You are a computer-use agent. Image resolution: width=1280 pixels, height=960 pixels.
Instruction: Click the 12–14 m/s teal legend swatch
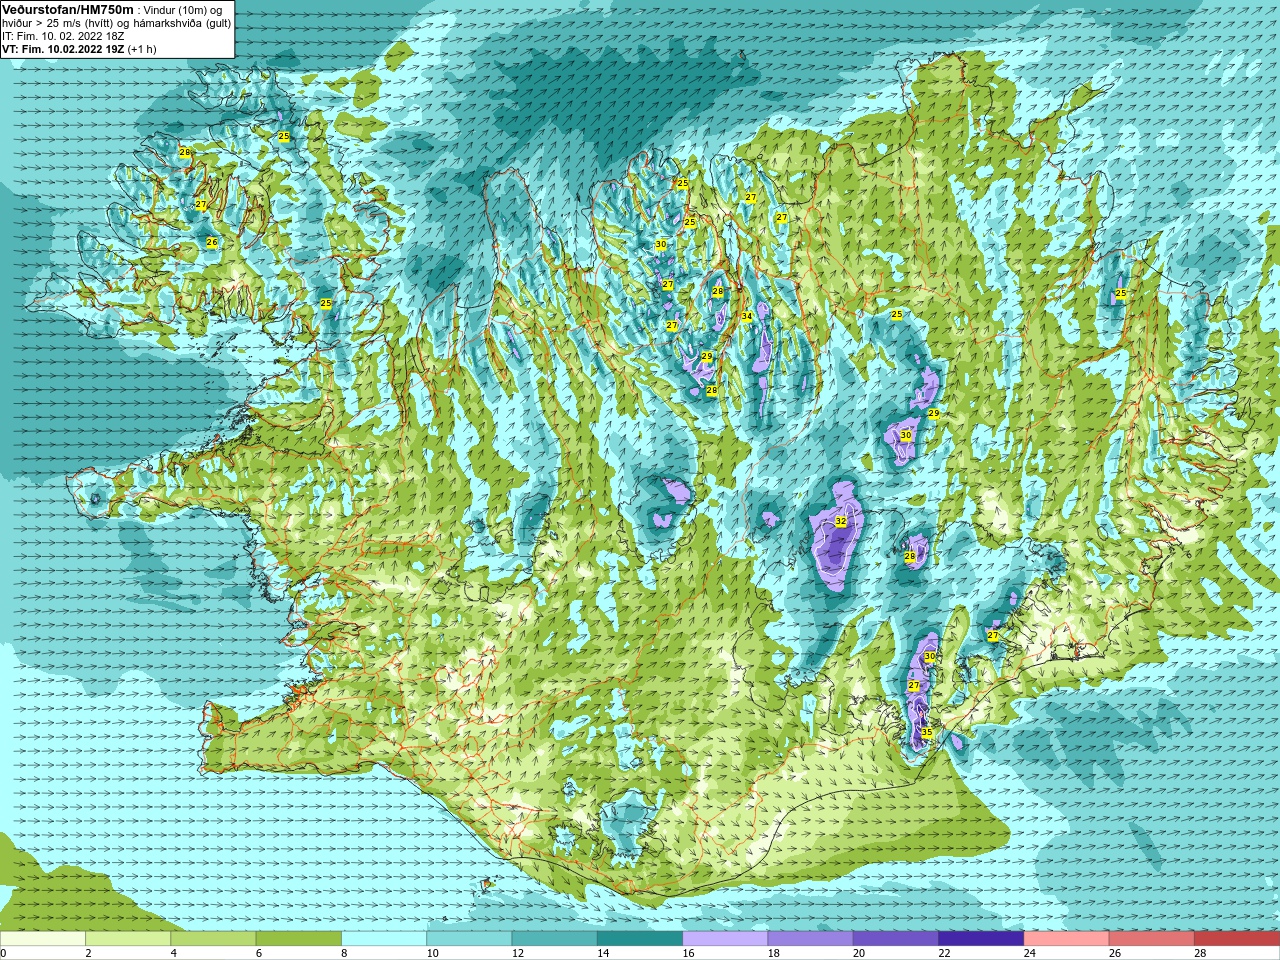555,939
